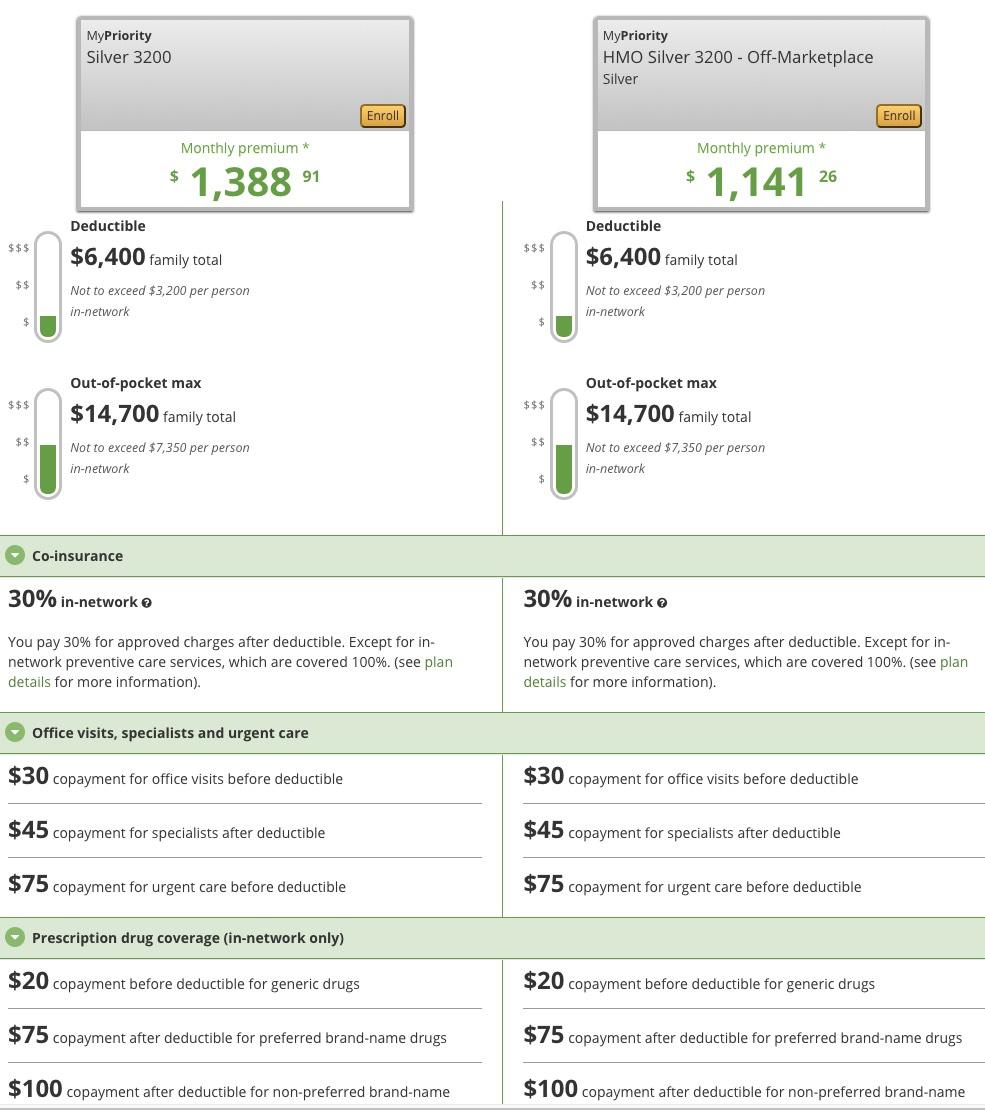The height and width of the screenshot is (1110, 985).
Task: Enroll in the MyPriority Silver 3200 plan
Action: click(x=382, y=116)
